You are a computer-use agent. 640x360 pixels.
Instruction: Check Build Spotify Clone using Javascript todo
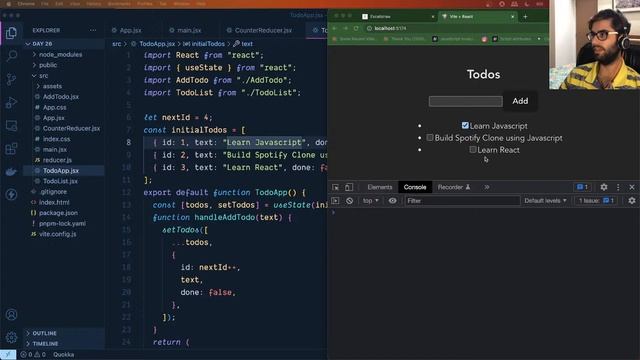click(x=430, y=138)
